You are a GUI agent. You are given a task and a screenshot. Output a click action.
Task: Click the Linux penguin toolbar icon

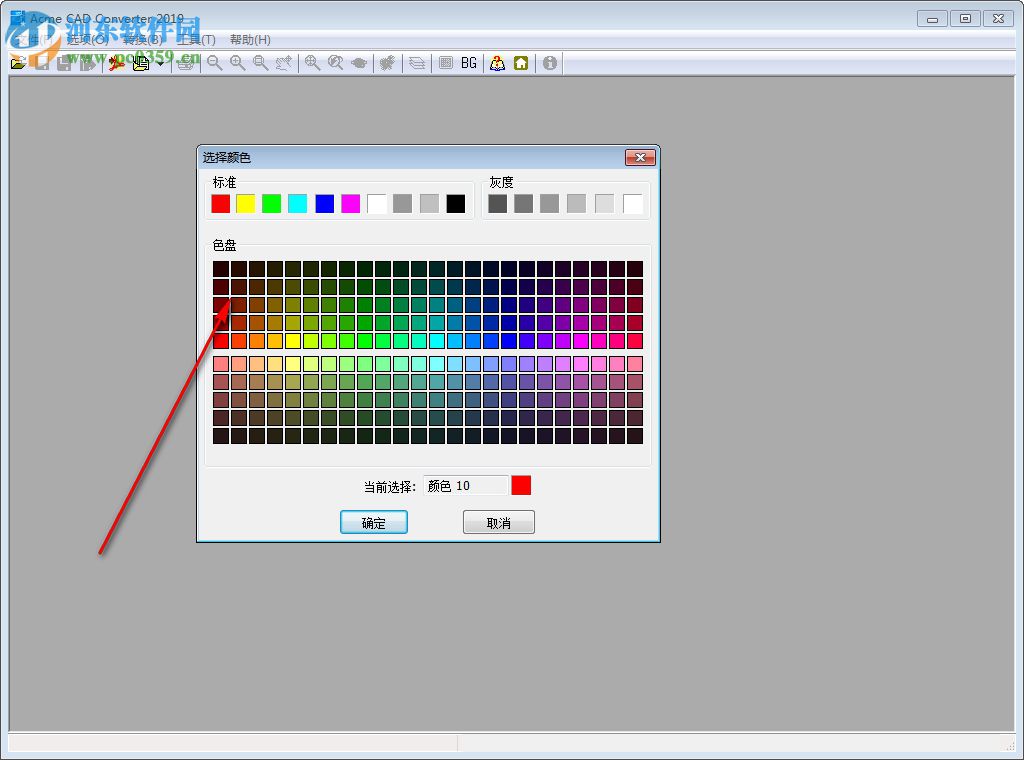pyautogui.click(x=497, y=62)
